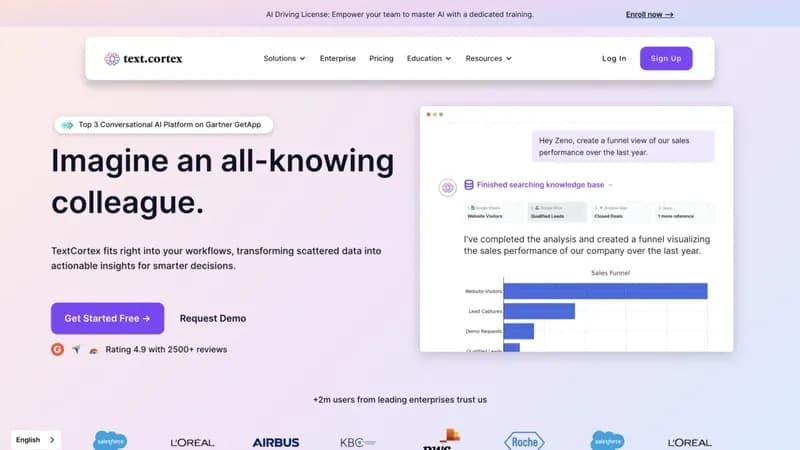Click the Chrome Web Store rating icon
Viewport: 800px width, 450px height.
(x=93, y=350)
